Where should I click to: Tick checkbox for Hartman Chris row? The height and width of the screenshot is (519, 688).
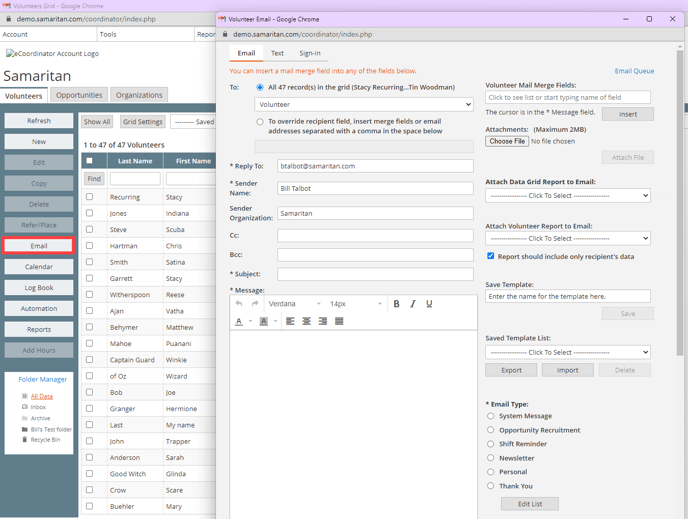[90, 245]
